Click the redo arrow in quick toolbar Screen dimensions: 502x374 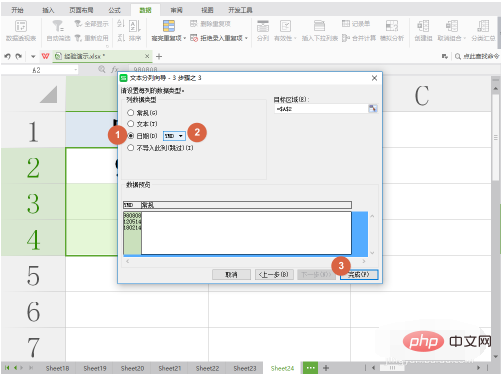point(19,56)
